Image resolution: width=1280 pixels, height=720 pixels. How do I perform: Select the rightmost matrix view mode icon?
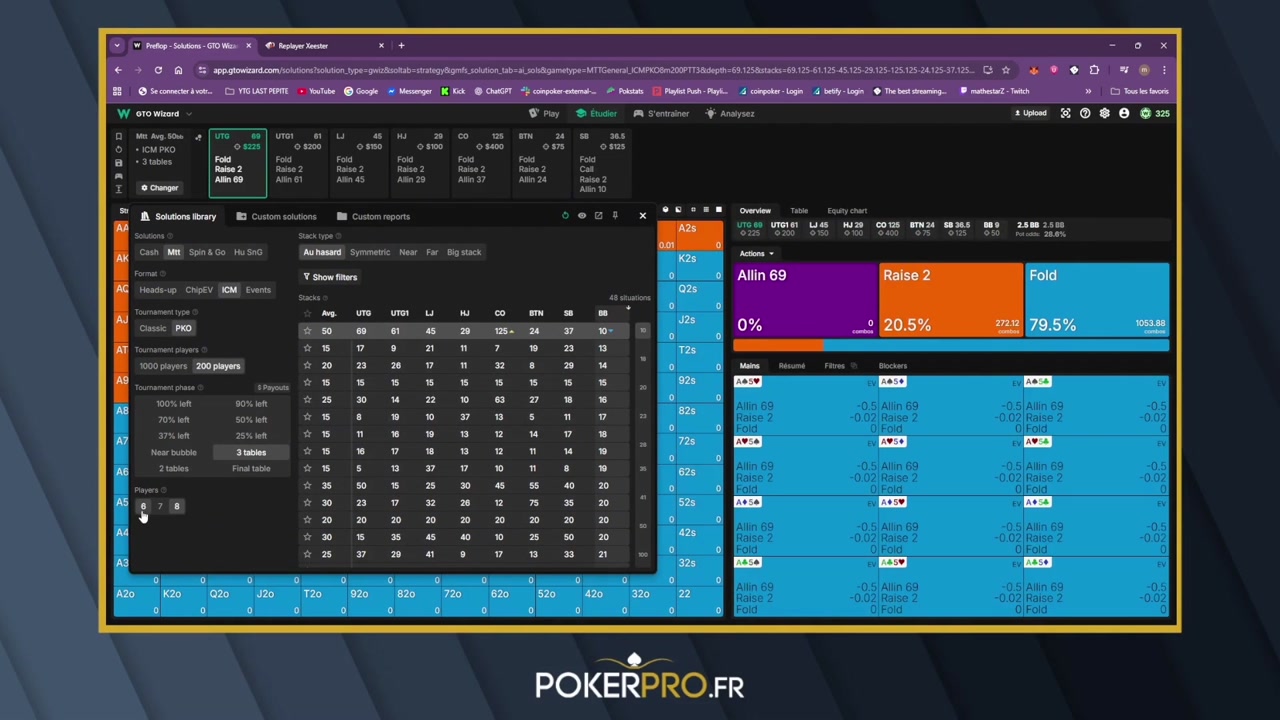point(718,210)
